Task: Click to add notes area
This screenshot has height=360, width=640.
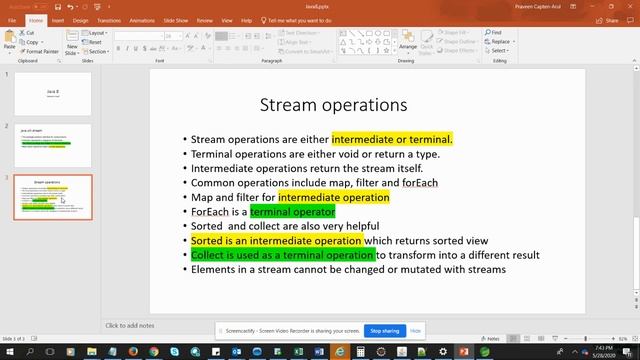Action: [x=130, y=325]
